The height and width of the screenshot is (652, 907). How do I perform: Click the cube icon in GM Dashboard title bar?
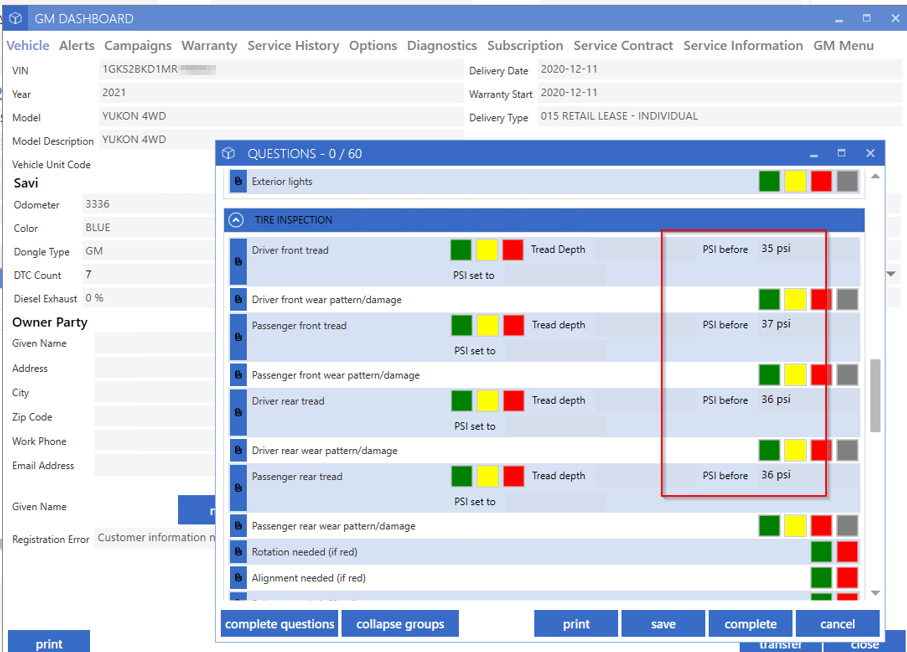16,19
